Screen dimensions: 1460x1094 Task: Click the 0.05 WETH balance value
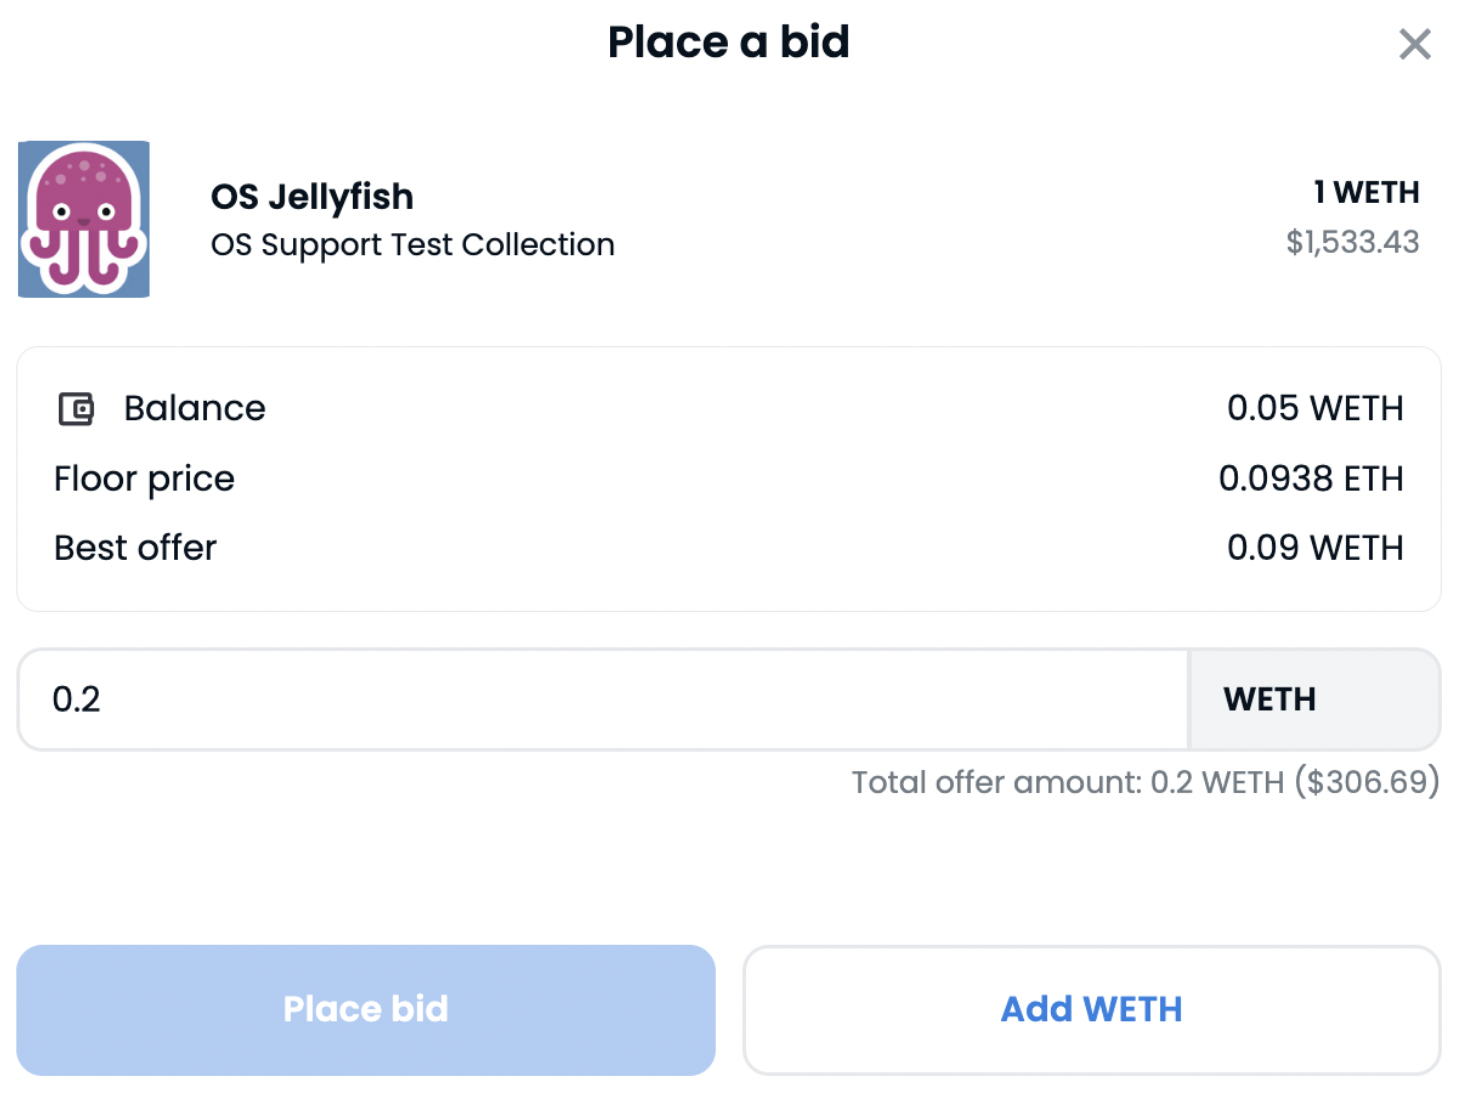pos(1315,408)
